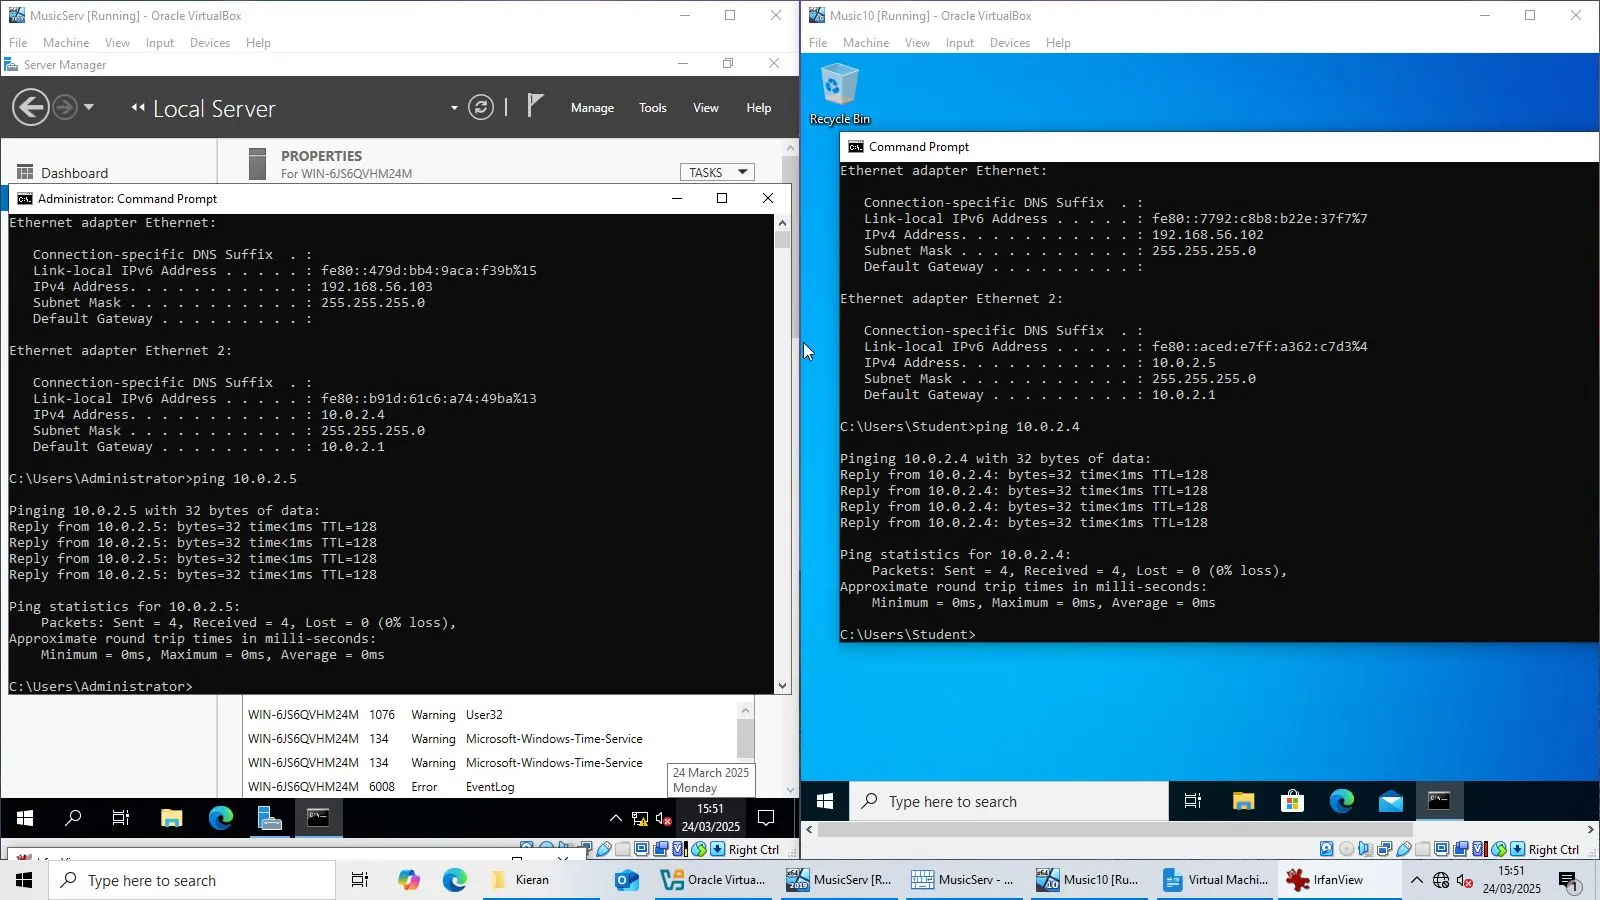The height and width of the screenshot is (900, 1600).
Task: Launch Outlook from the host taskbar
Action: [626, 880]
